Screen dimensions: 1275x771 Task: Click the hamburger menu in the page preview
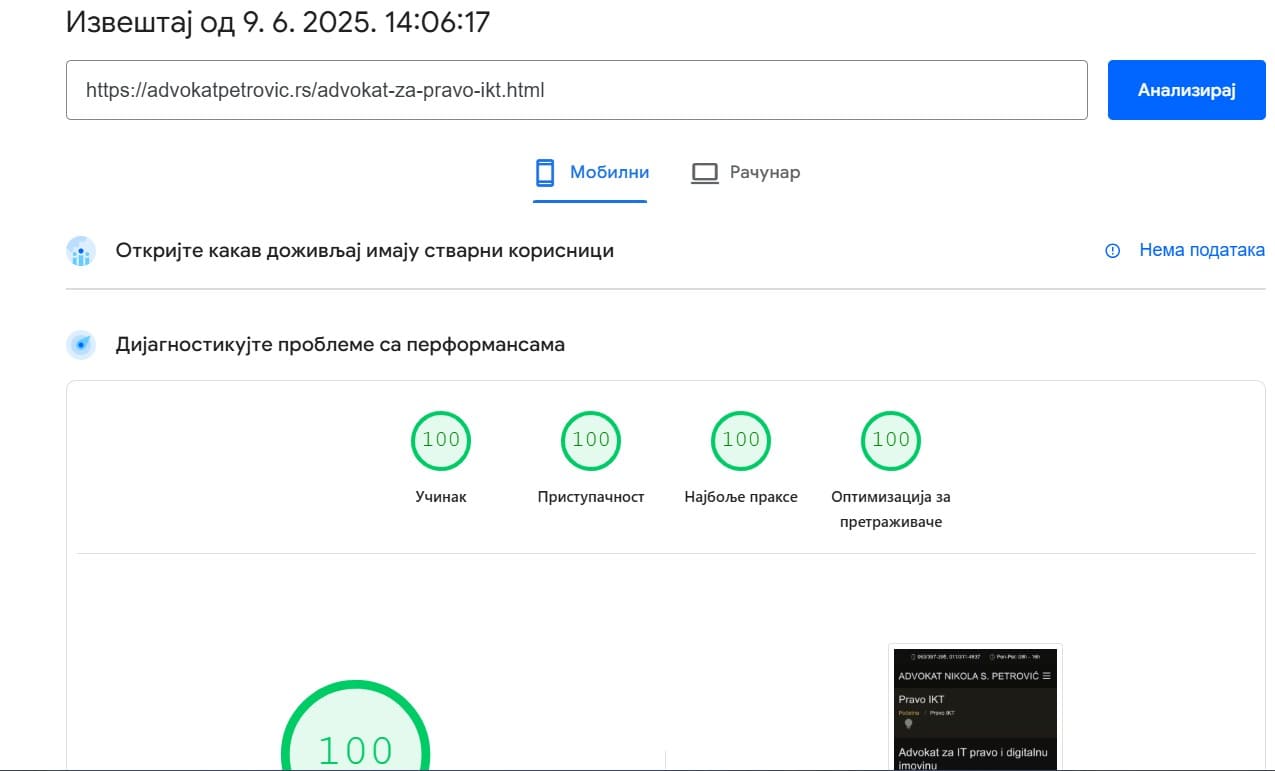tap(1047, 676)
